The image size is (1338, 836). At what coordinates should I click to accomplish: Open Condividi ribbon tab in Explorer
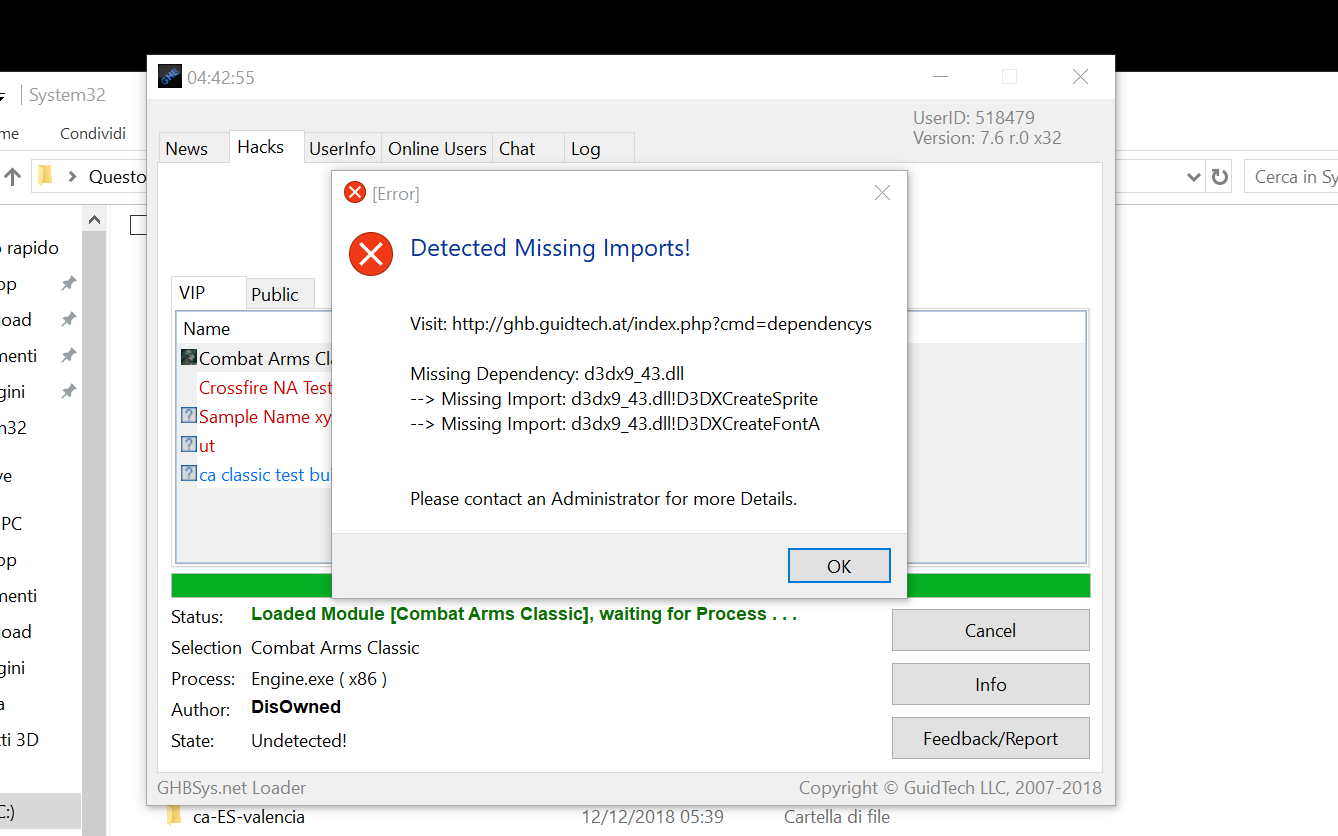[x=93, y=133]
